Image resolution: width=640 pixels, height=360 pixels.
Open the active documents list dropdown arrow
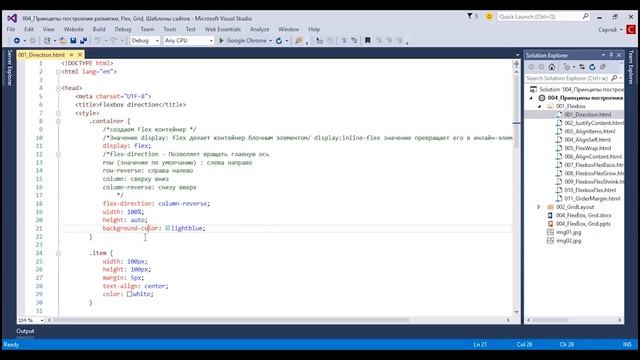tap(517, 55)
